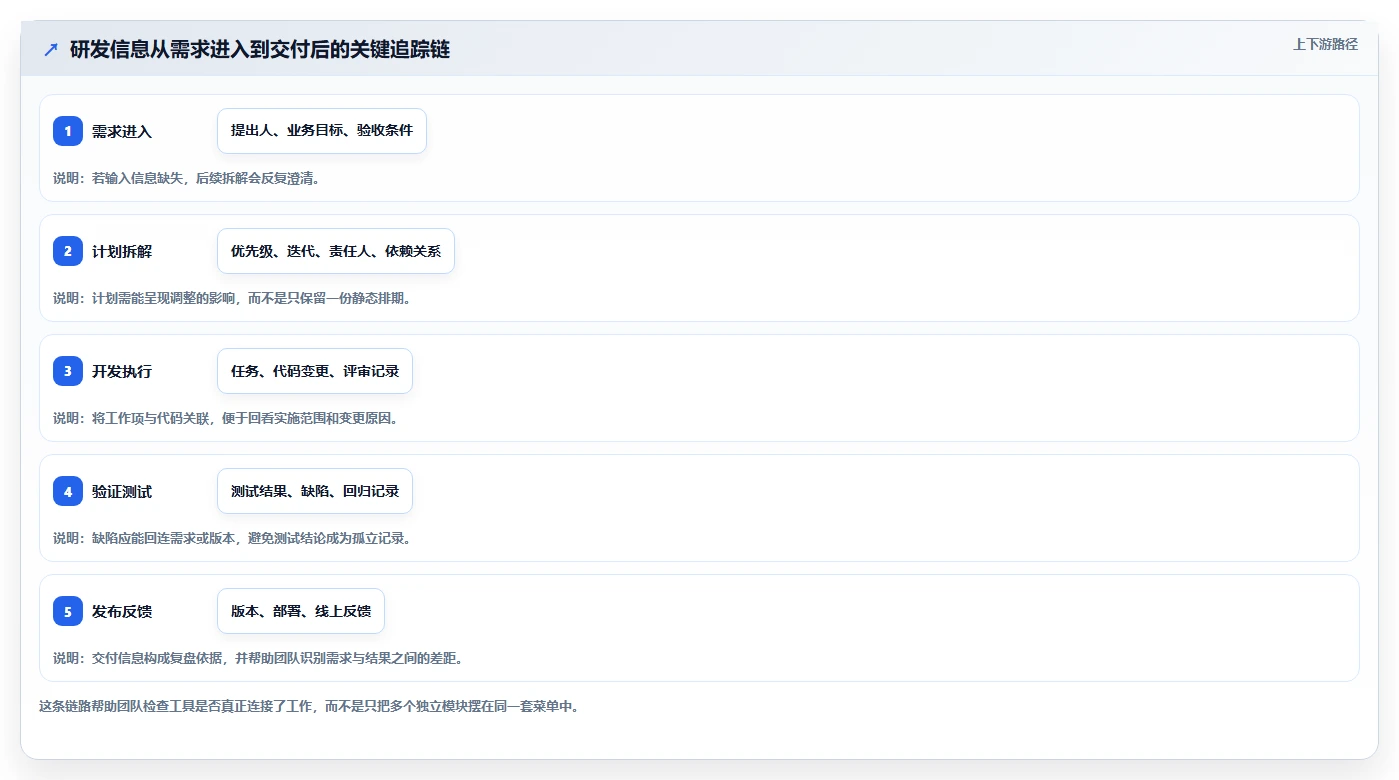Click the 提出人、业务目标、验收条件 chip

point(322,131)
